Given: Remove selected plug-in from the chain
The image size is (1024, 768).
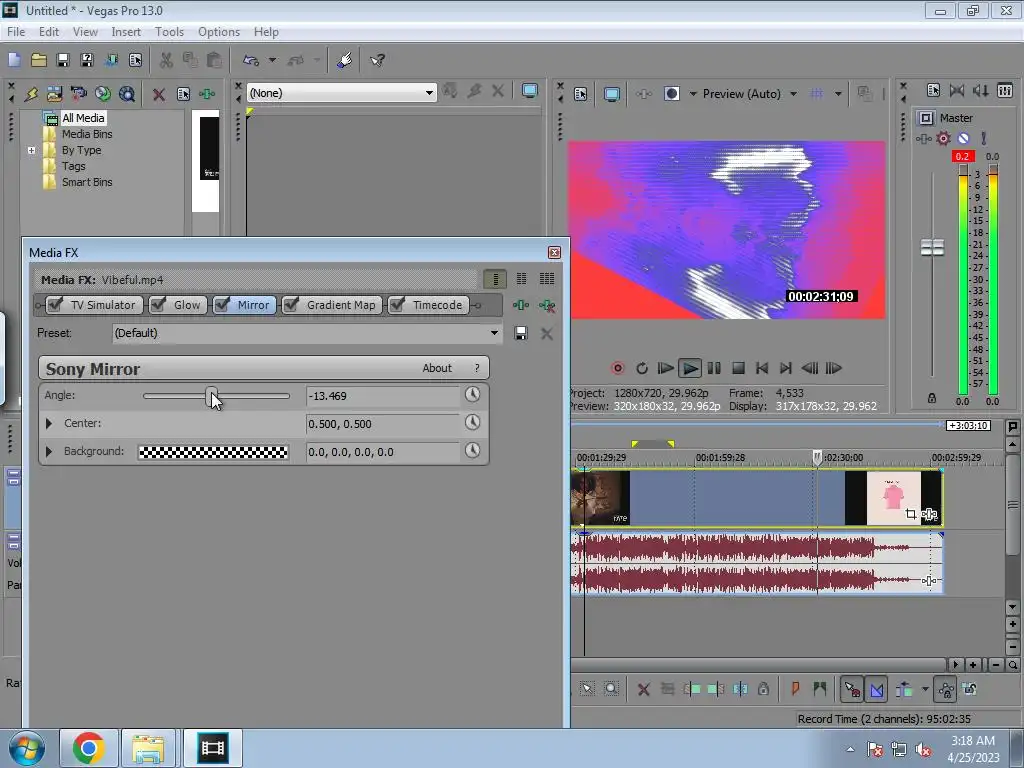Looking at the screenshot, I should click(x=547, y=305).
